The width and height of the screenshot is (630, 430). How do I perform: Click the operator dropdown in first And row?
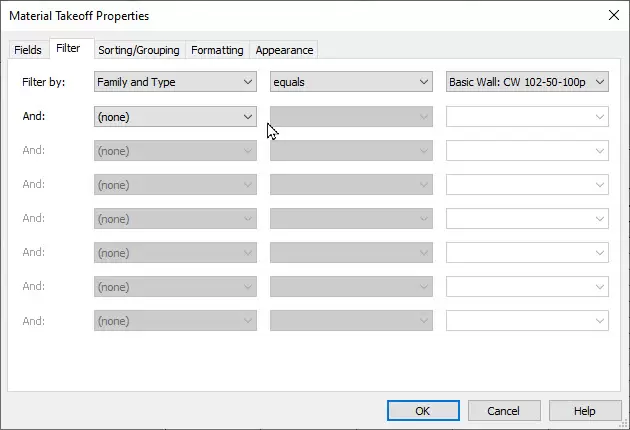(x=350, y=117)
